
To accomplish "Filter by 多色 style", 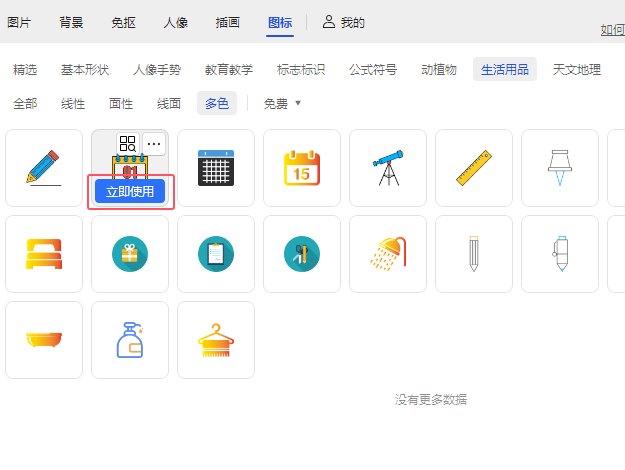I will (217, 103).
